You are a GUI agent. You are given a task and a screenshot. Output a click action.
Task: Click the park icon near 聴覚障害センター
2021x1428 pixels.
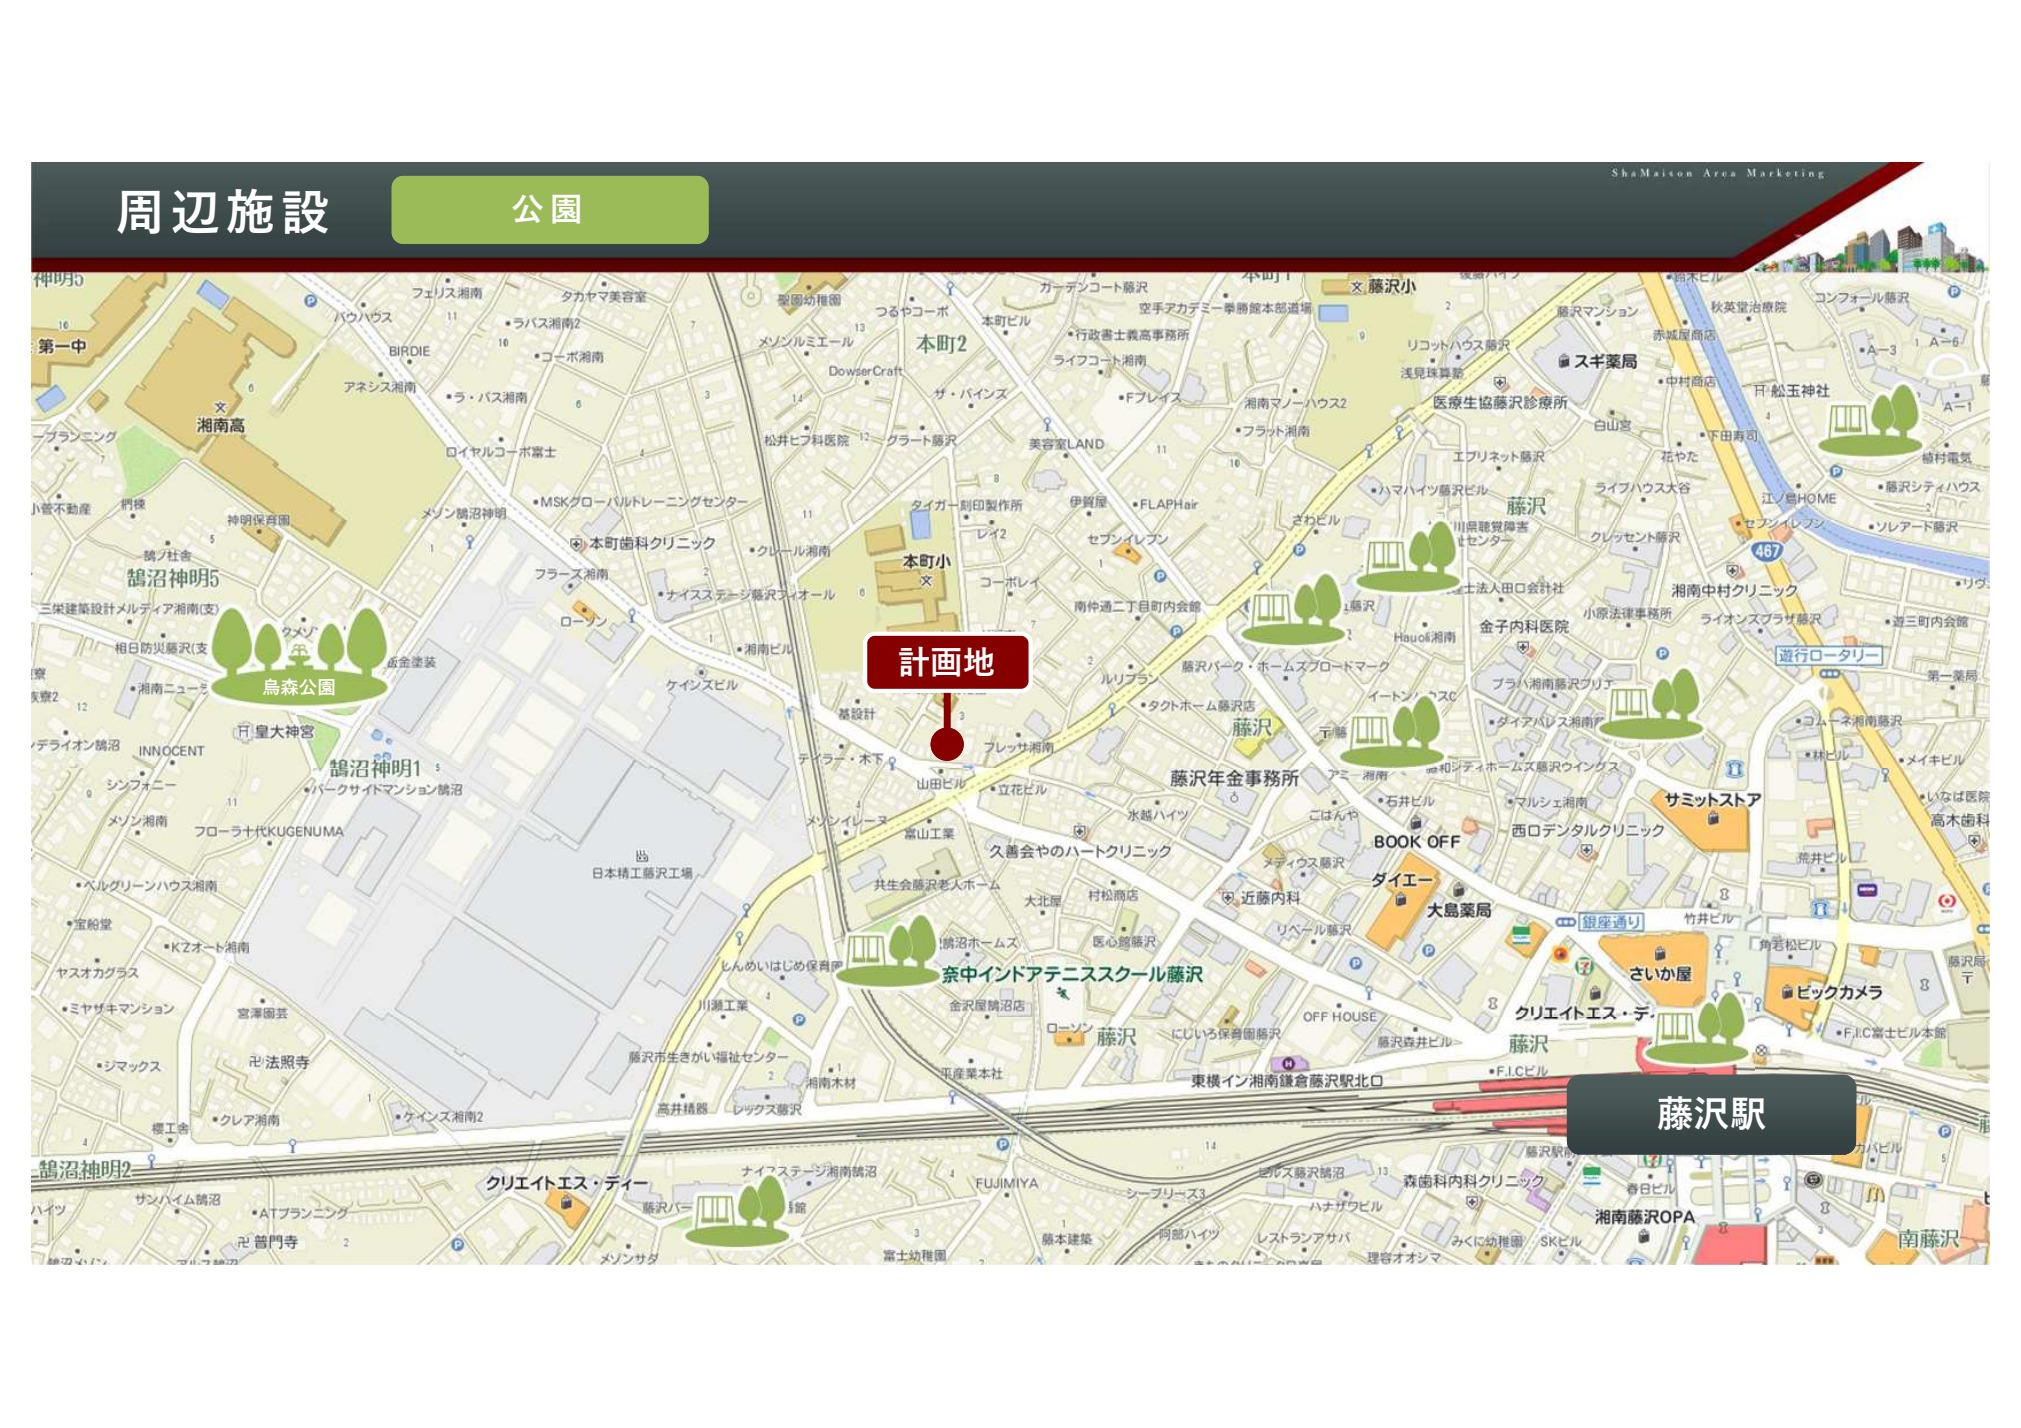1408,556
